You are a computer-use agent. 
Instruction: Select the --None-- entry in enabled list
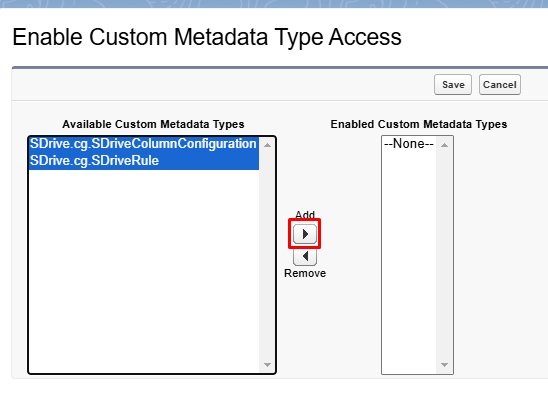click(409, 144)
